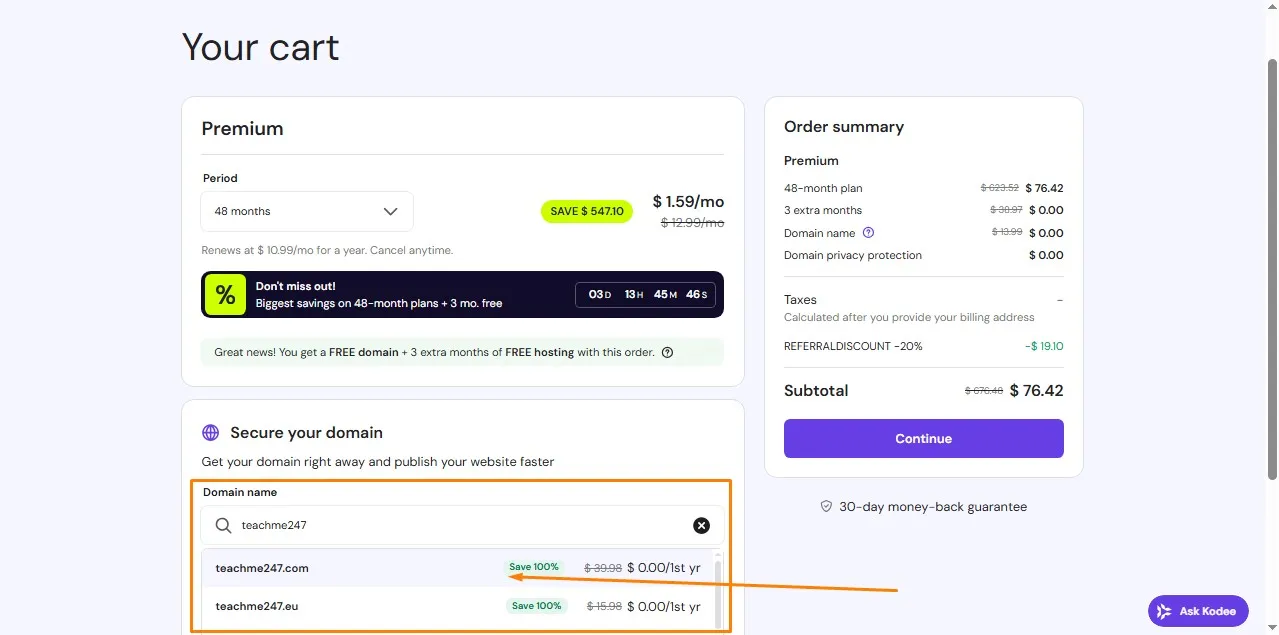Click the scrollbar down arrow
This screenshot has height=635, width=1279.
click(x=1272, y=629)
